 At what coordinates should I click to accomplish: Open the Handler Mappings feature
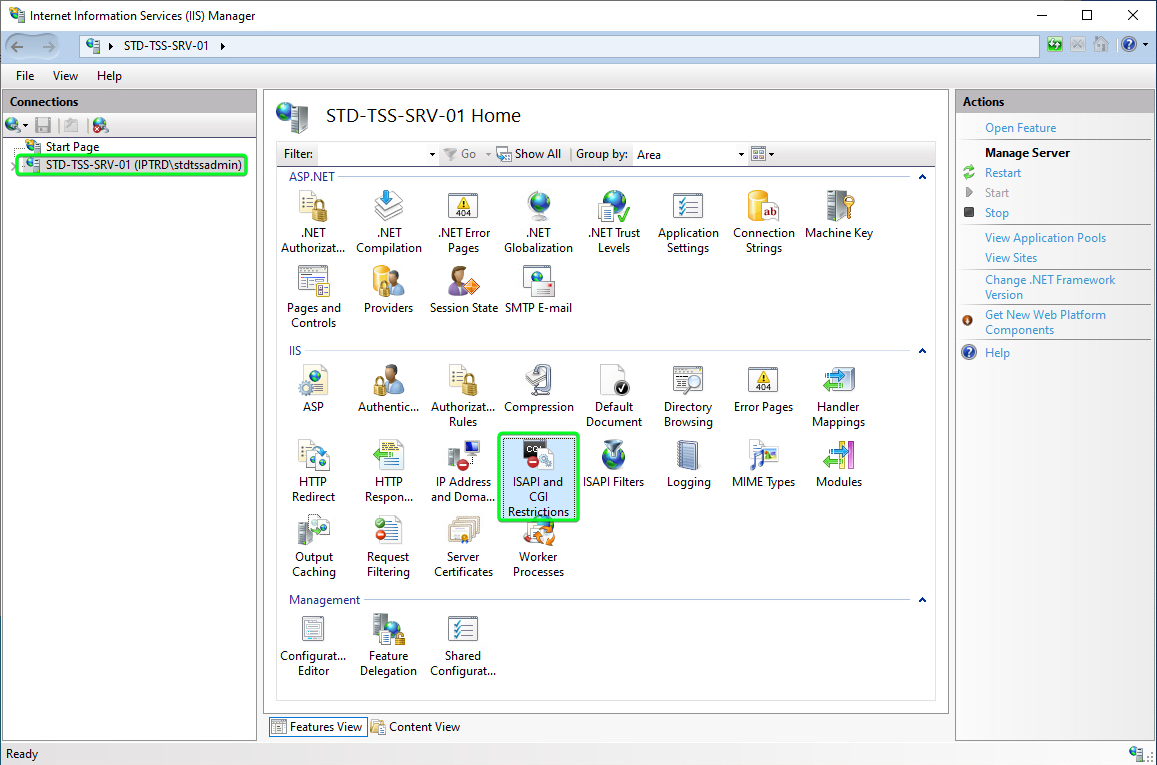click(839, 396)
